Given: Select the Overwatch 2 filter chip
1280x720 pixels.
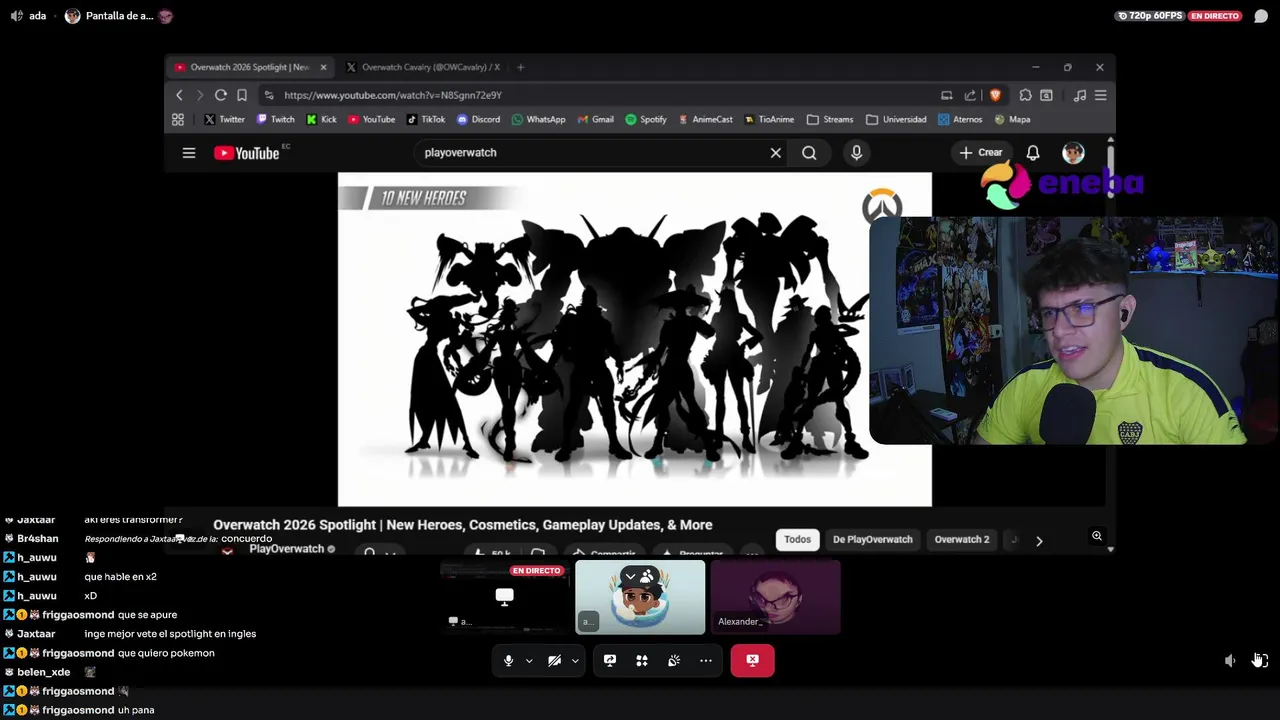Looking at the screenshot, I should (962, 539).
